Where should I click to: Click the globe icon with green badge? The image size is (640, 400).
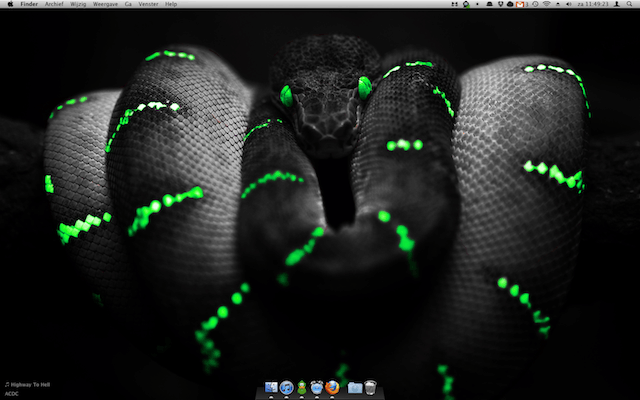click(x=466, y=4)
